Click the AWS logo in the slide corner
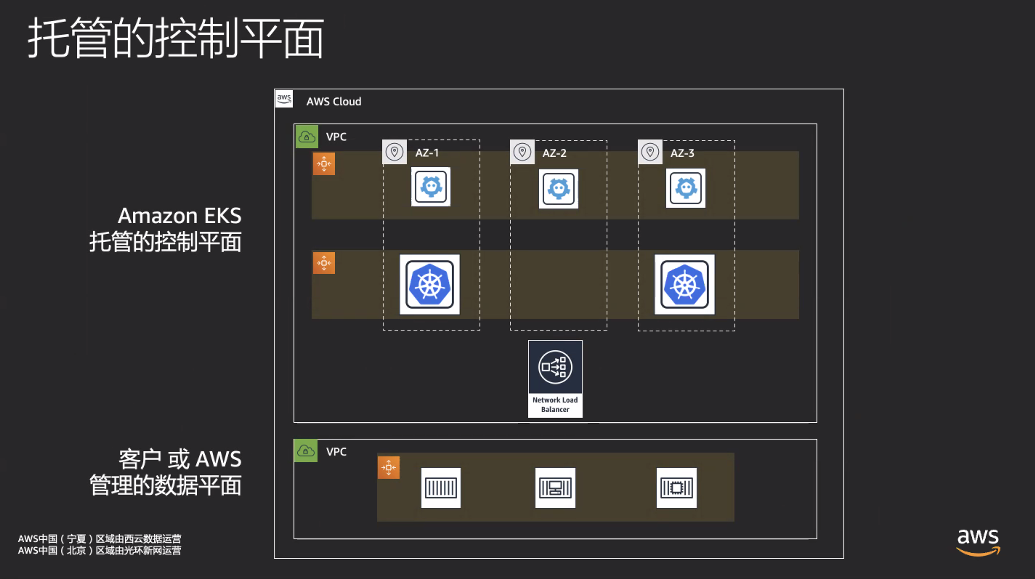The width and height of the screenshot is (1035, 579). point(978,542)
